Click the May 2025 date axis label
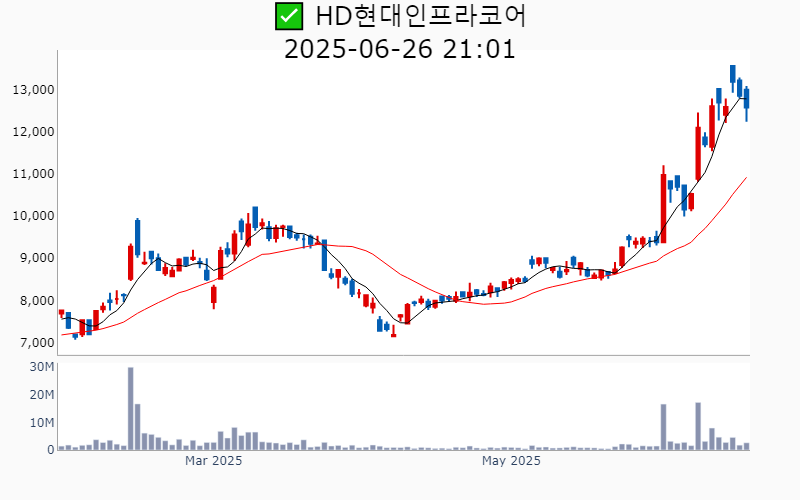Viewport: 800px width, 500px height. point(511,461)
